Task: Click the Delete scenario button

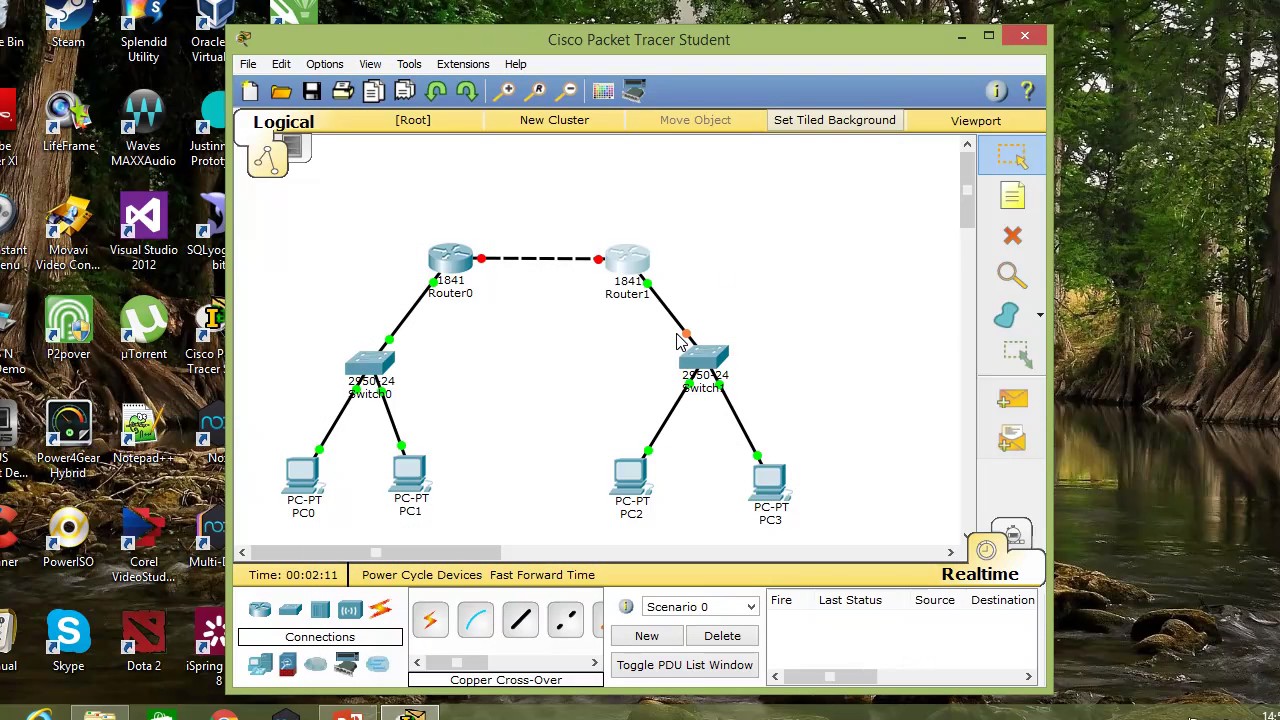Action: (x=722, y=636)
